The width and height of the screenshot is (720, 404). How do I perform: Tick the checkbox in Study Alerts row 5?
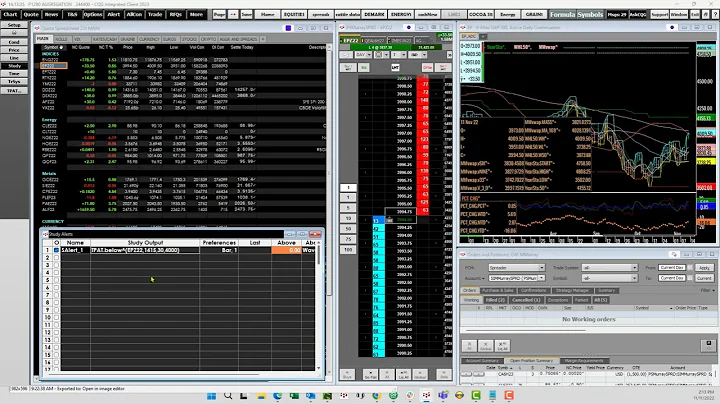pos(56,280)
